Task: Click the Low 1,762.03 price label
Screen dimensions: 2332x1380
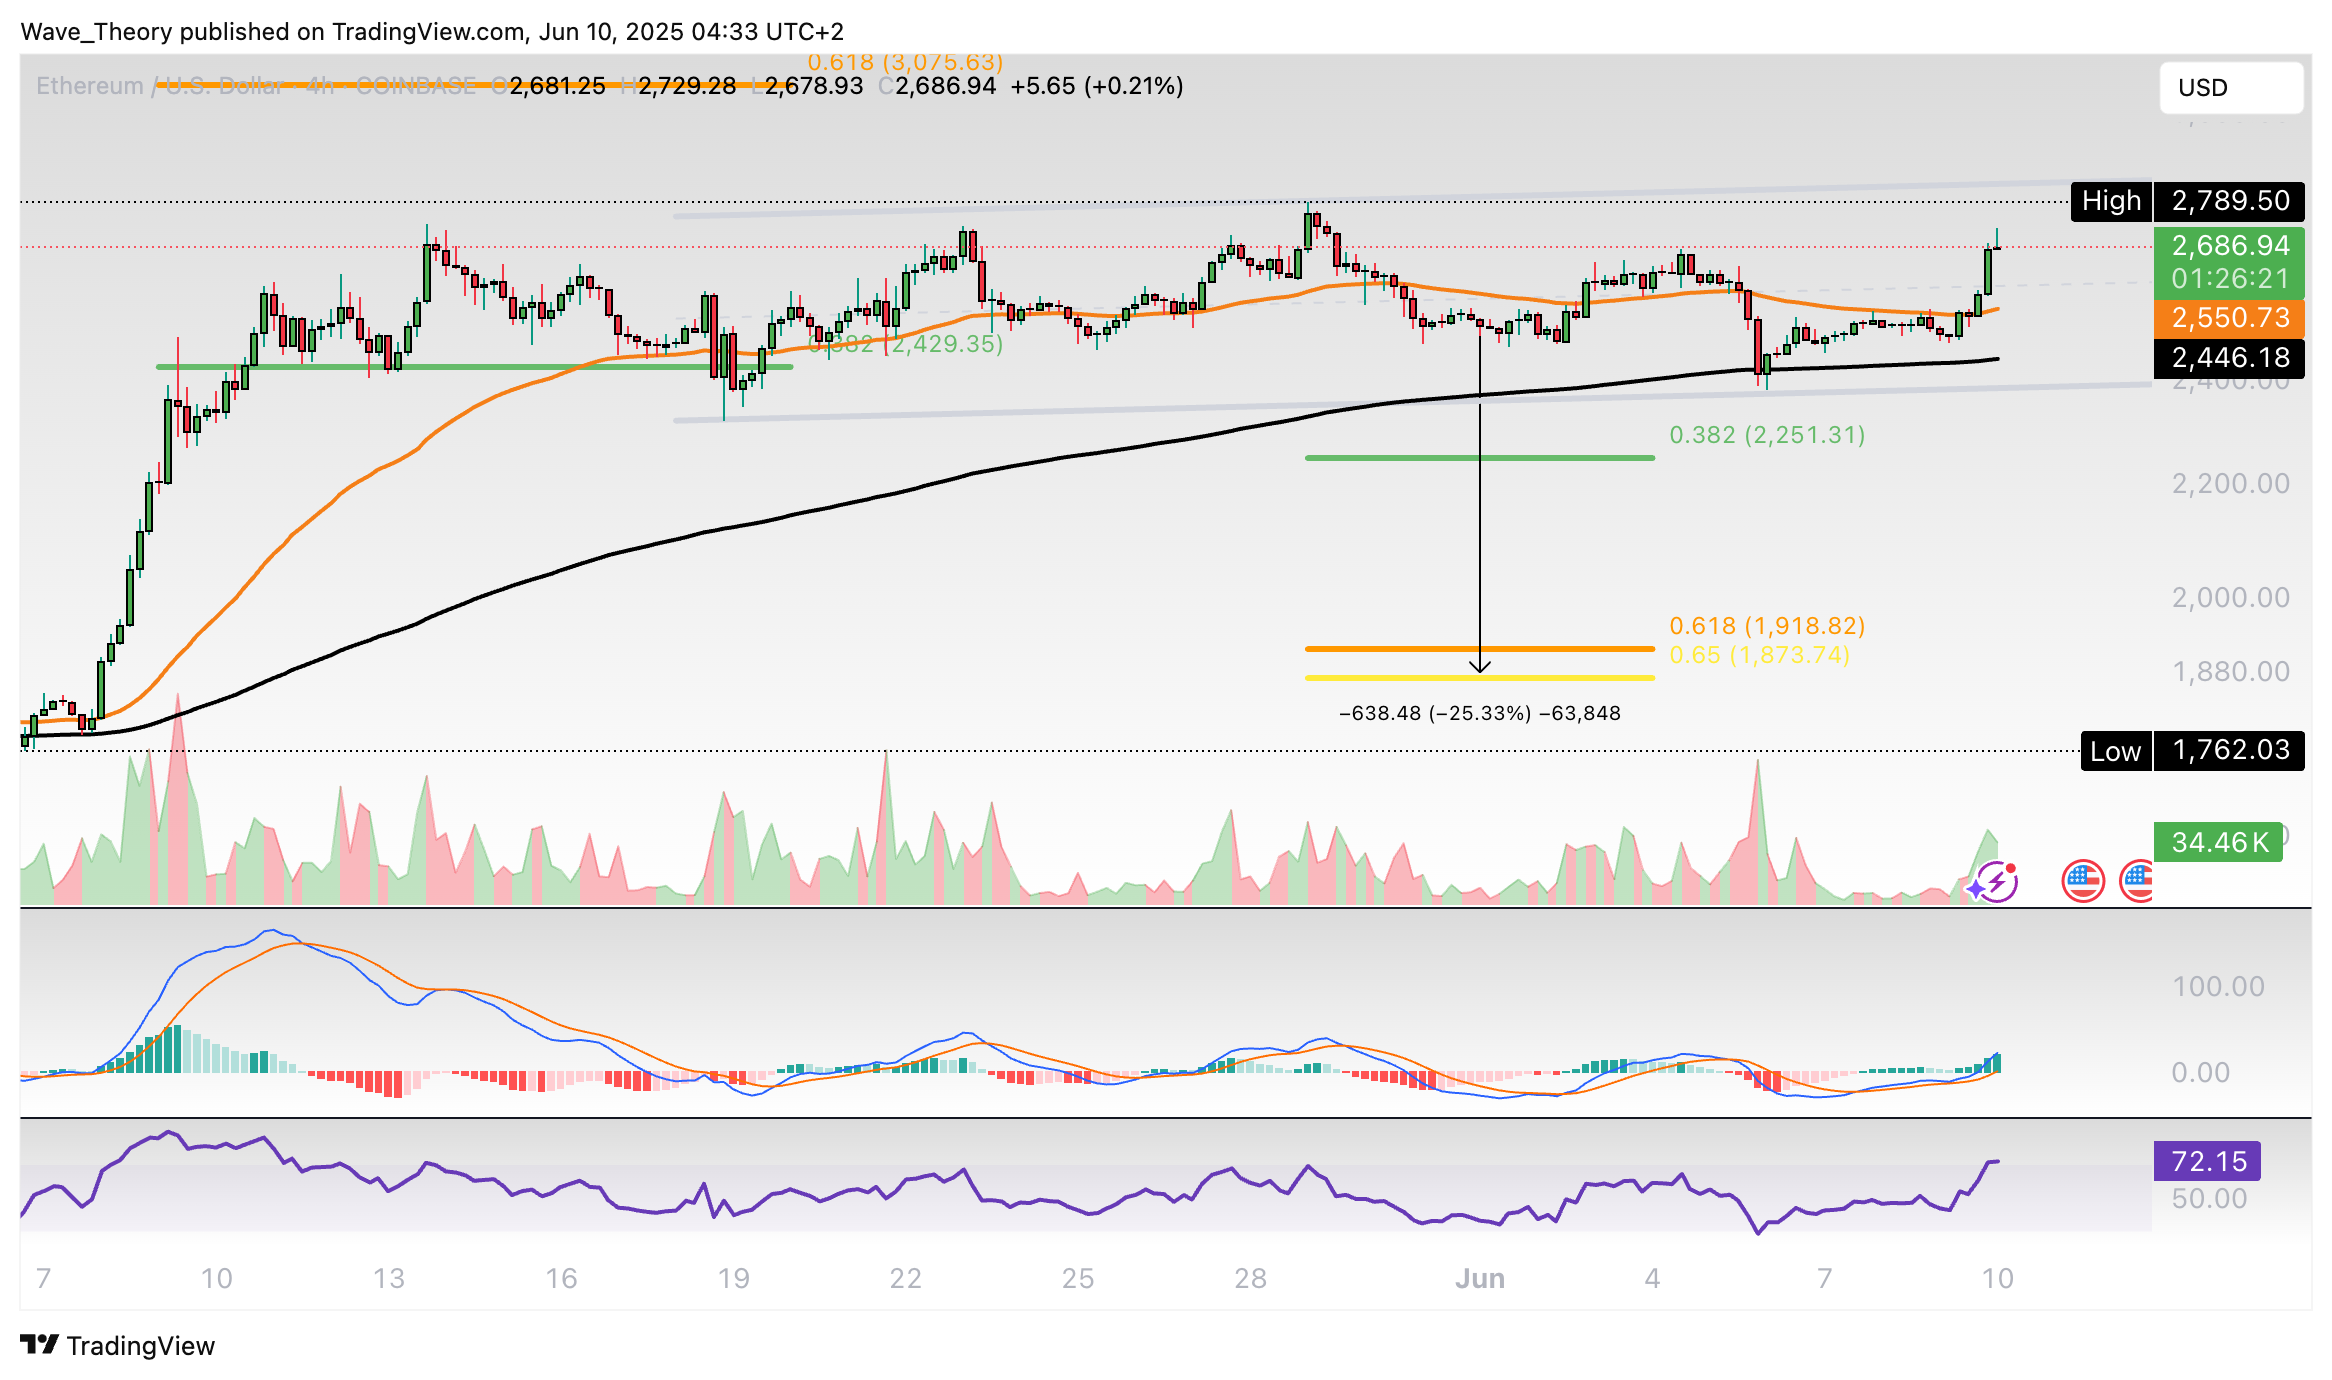Action: 2192,750
